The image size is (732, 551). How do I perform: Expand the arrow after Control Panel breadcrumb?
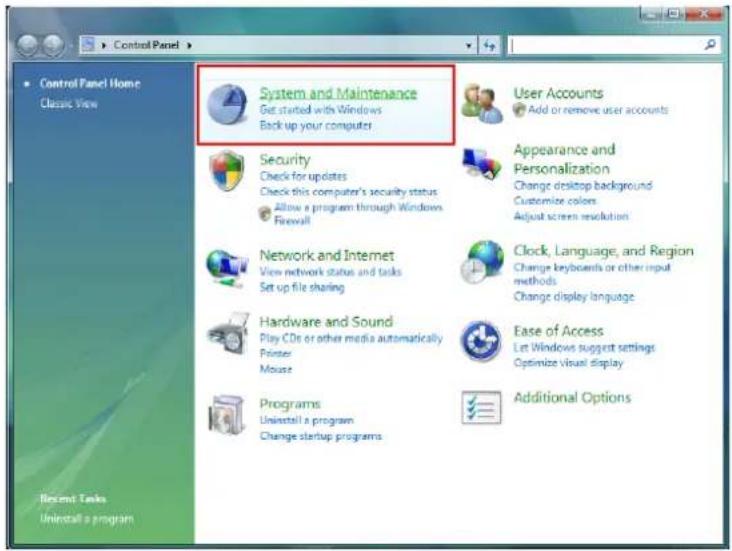click(x=189, y=45)
